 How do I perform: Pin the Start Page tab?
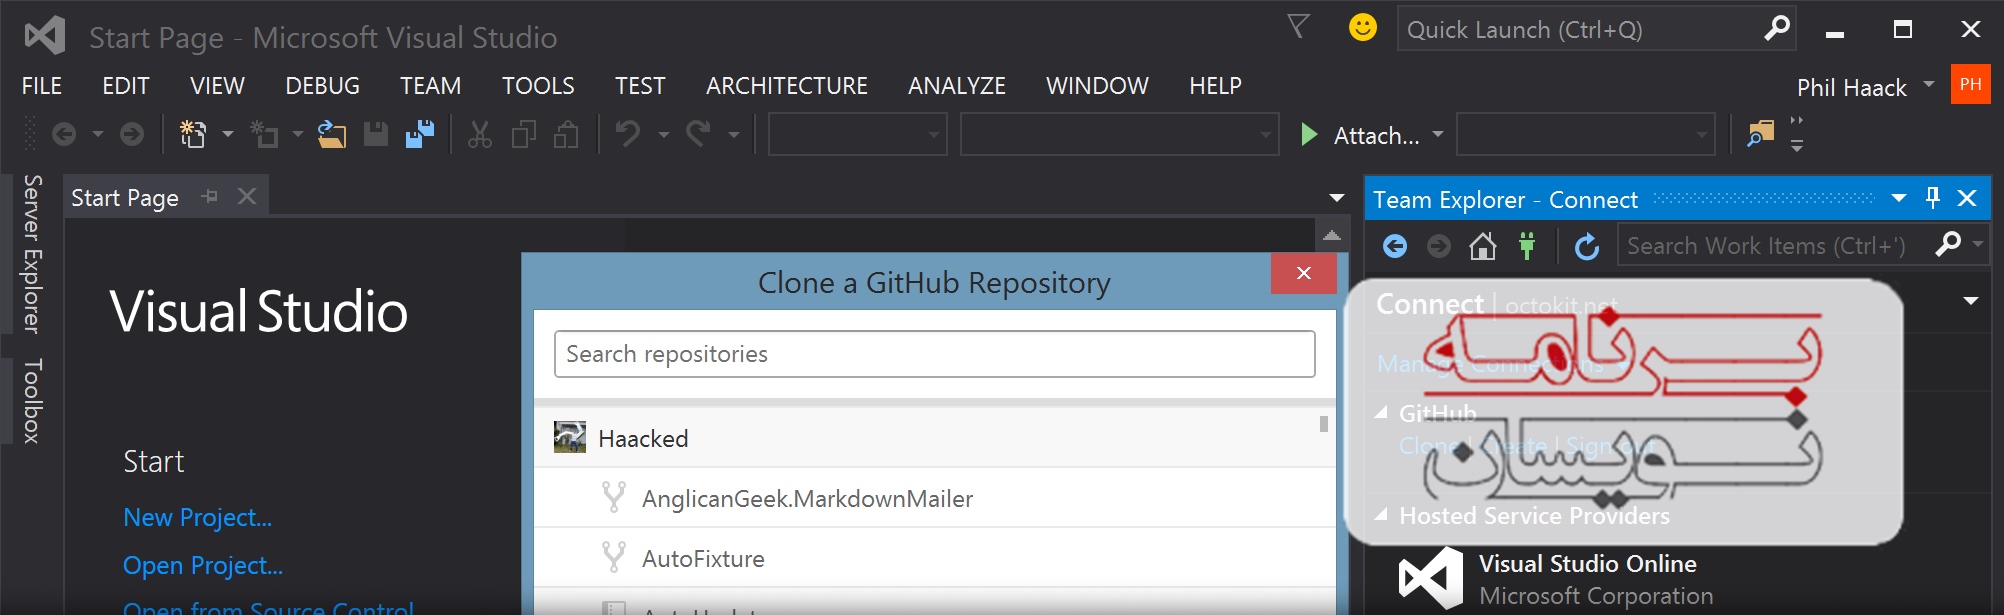[x=209, y=197]
